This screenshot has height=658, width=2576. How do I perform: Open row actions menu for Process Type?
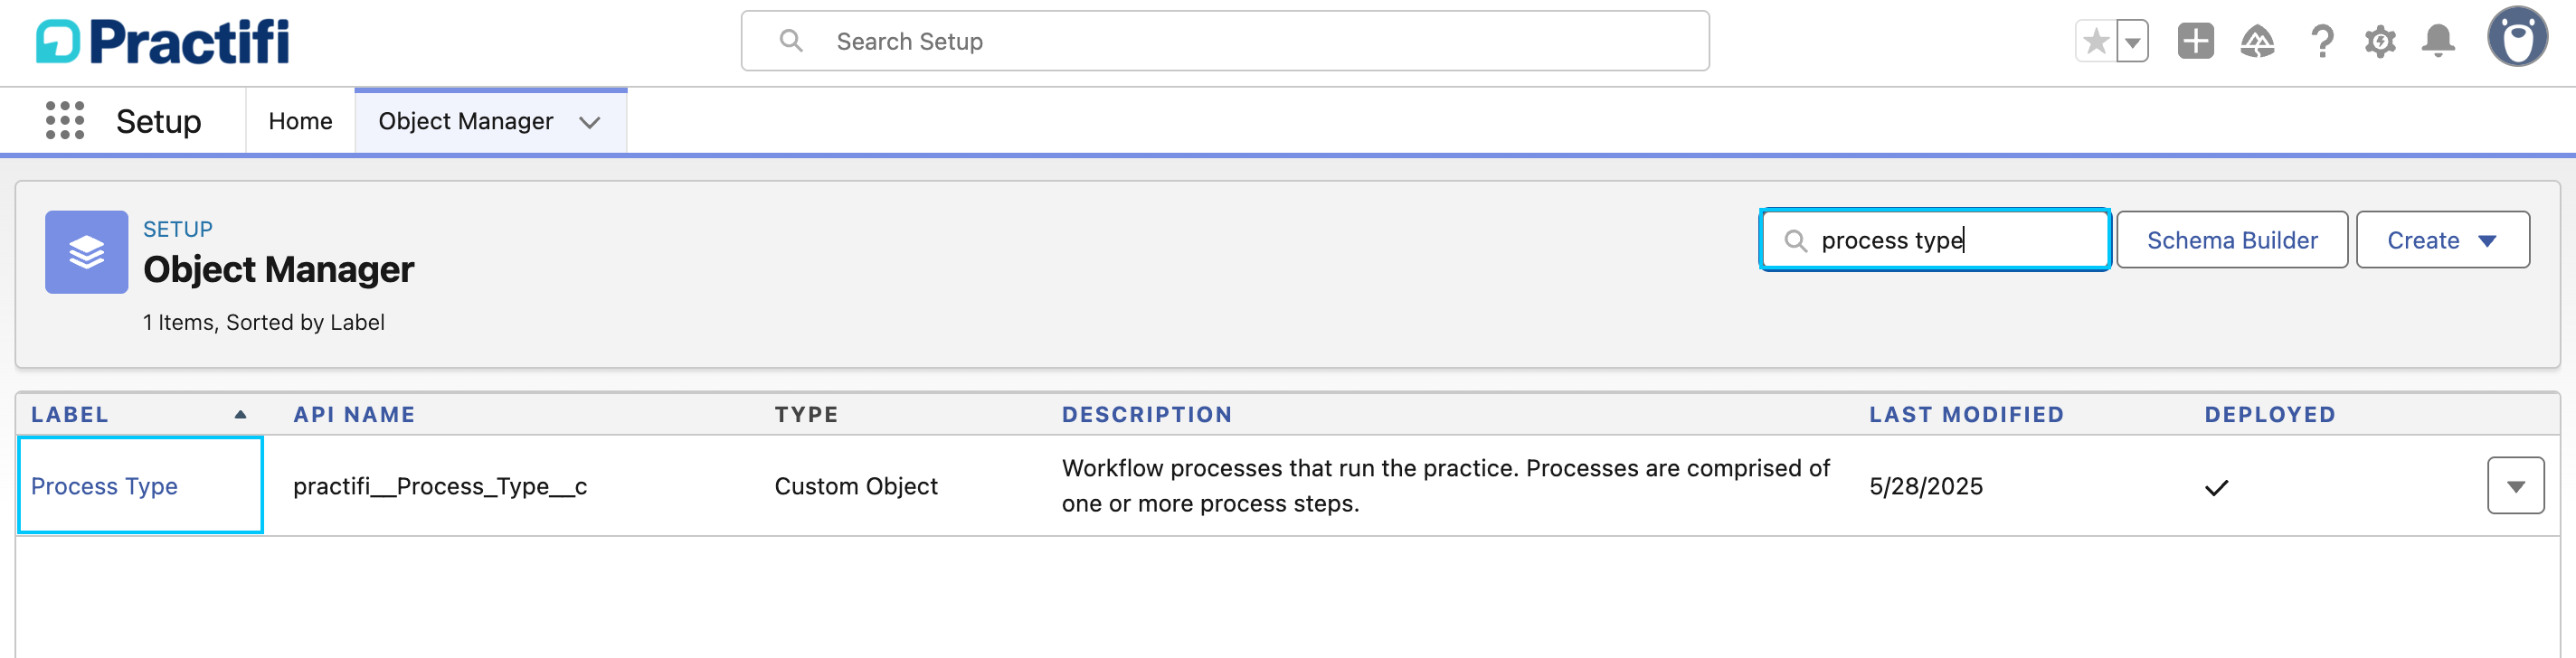pyautogui.click(x=2515, y=486)
